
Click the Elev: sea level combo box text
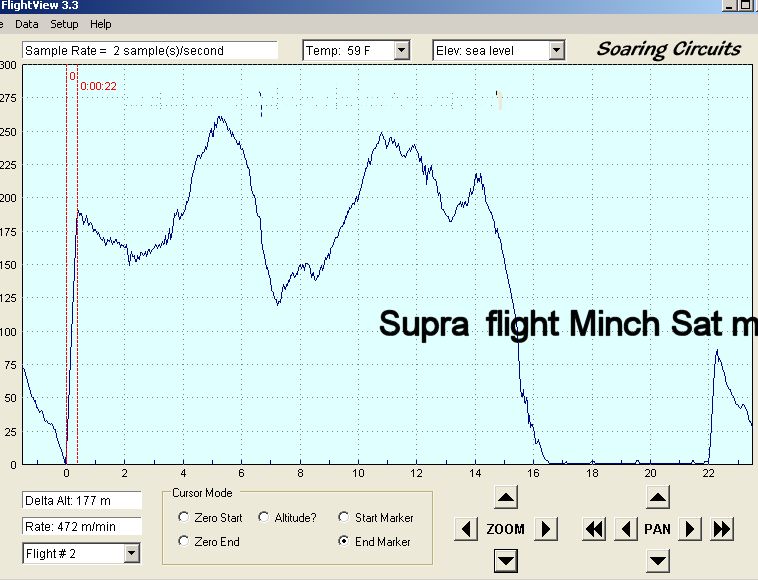475,51
